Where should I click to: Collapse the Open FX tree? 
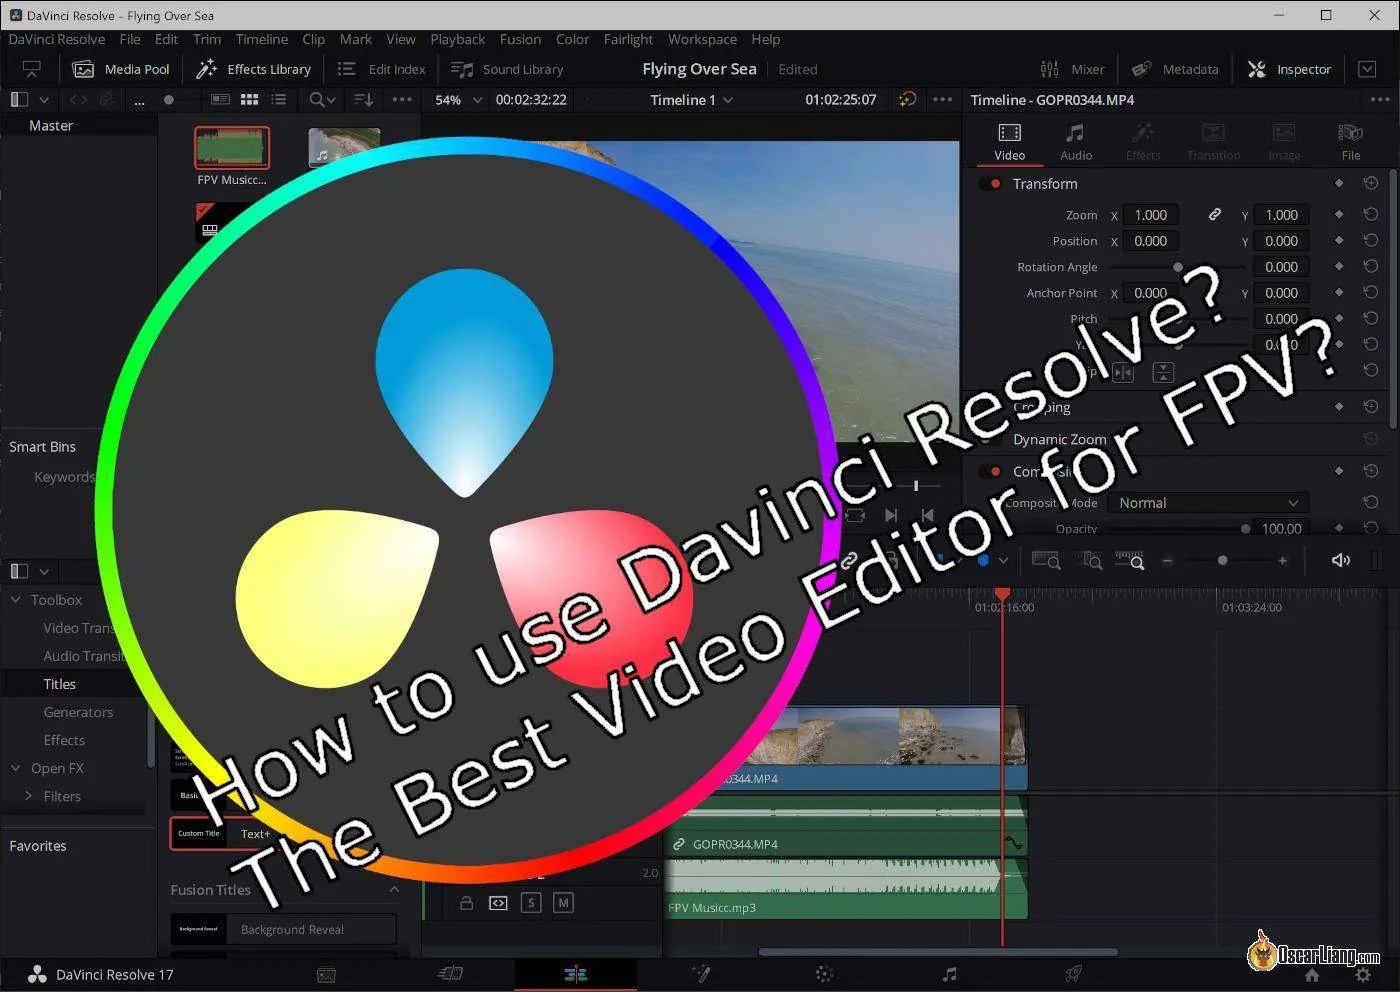pos(15,768)
